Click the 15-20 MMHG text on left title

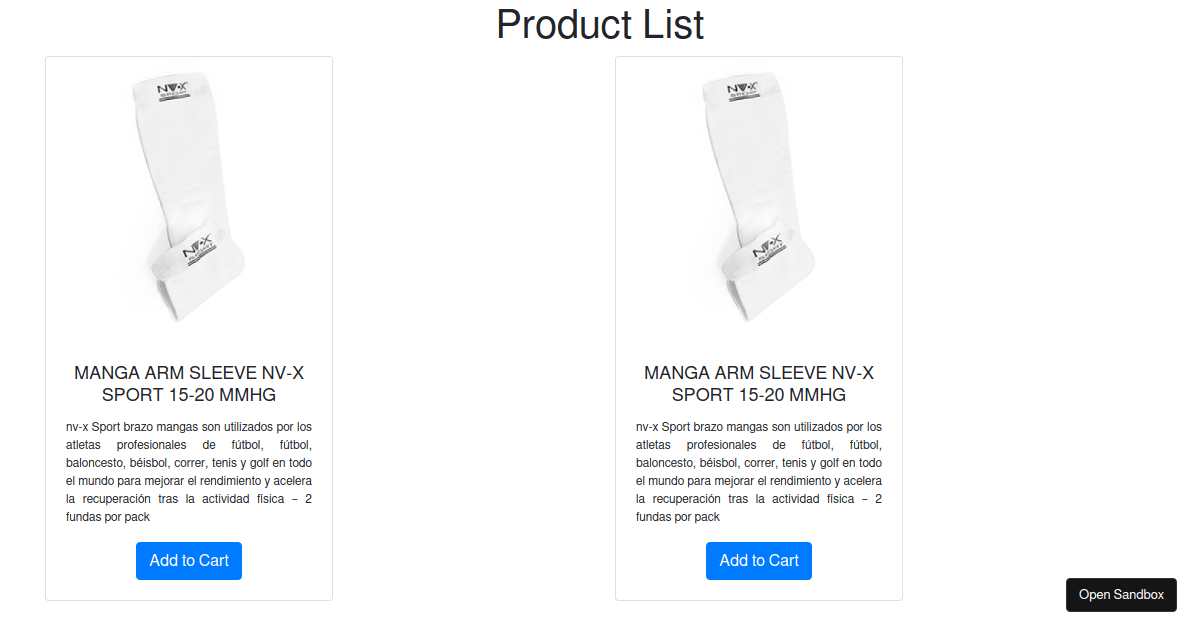[x=219, y=395]
